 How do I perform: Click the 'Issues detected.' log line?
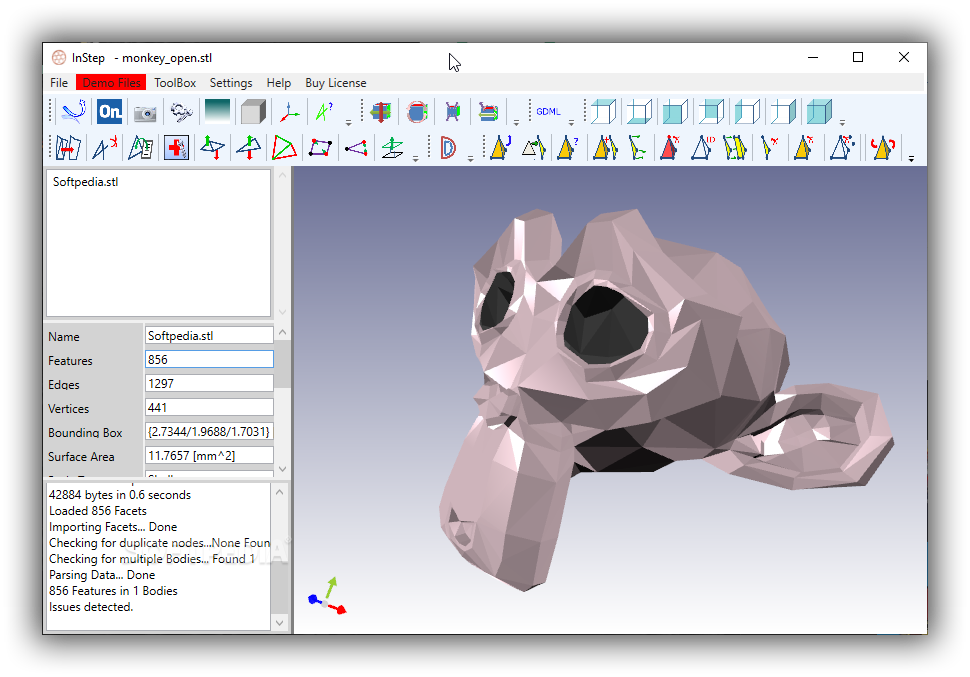pyautogui.click(x=91, y=607)
